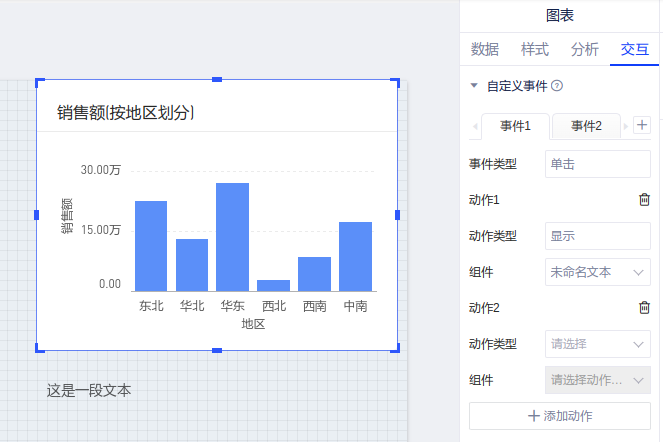Click the 添加动作 button
This screenshot has width=663, height=442.
coord(560,416)
